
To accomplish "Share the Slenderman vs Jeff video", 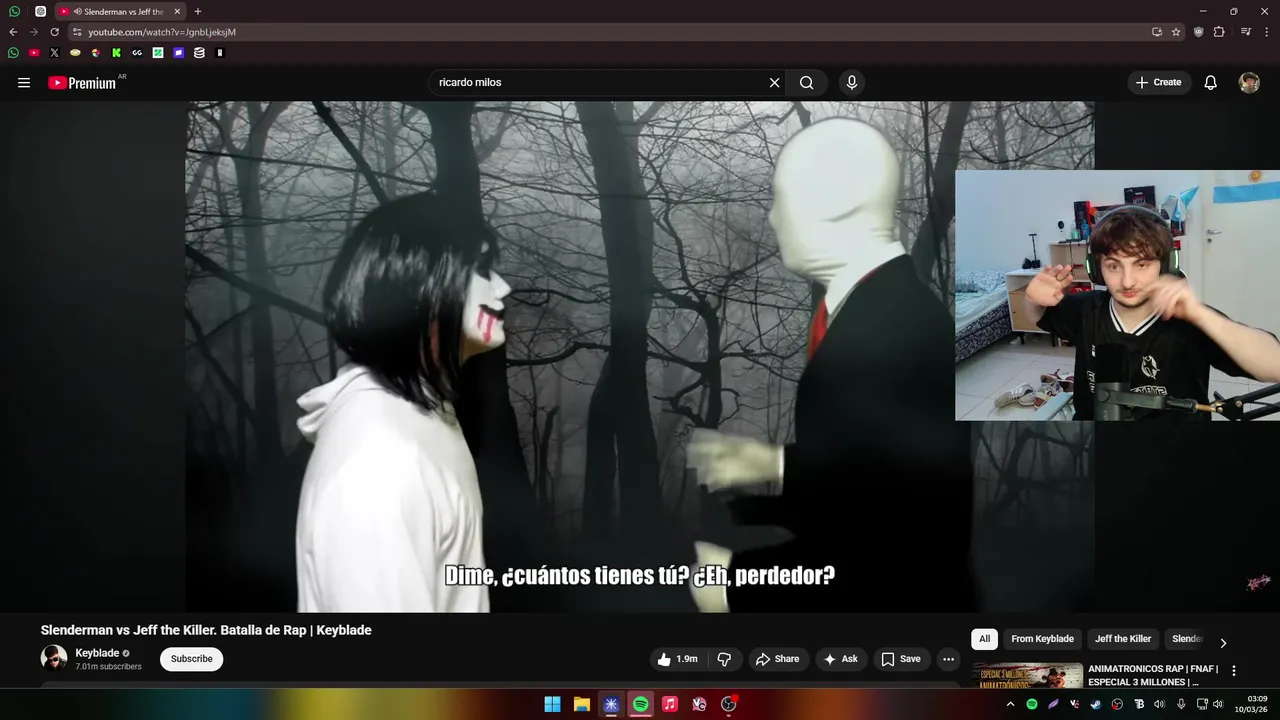I will (777, 659).
